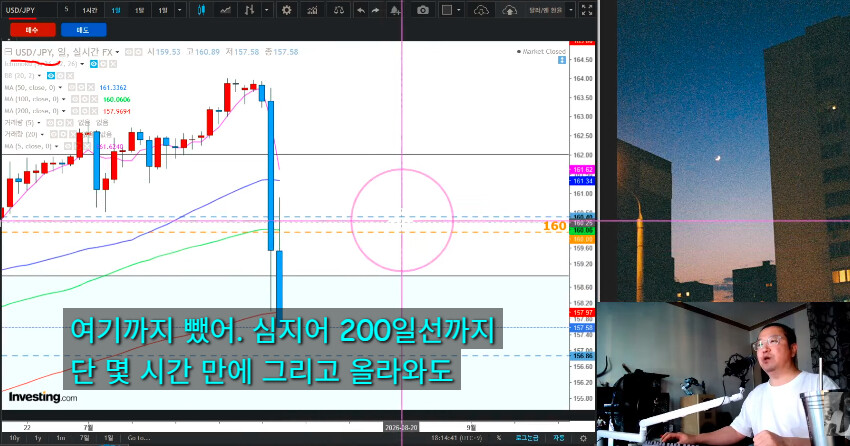Expand the MA (200, close, 0) dropdown
This screenshot has height=446, width=850.
click(x=63, y=111)
